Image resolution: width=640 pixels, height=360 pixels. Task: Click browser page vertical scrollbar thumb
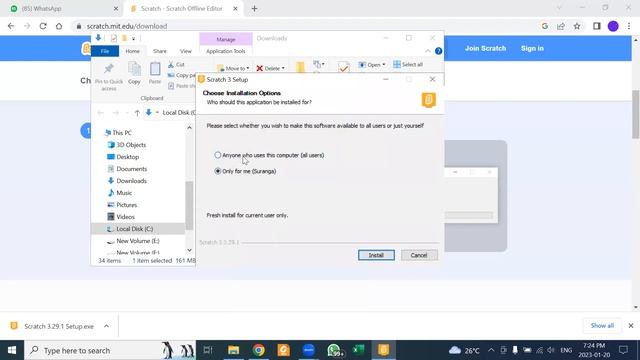pos(636,114)
